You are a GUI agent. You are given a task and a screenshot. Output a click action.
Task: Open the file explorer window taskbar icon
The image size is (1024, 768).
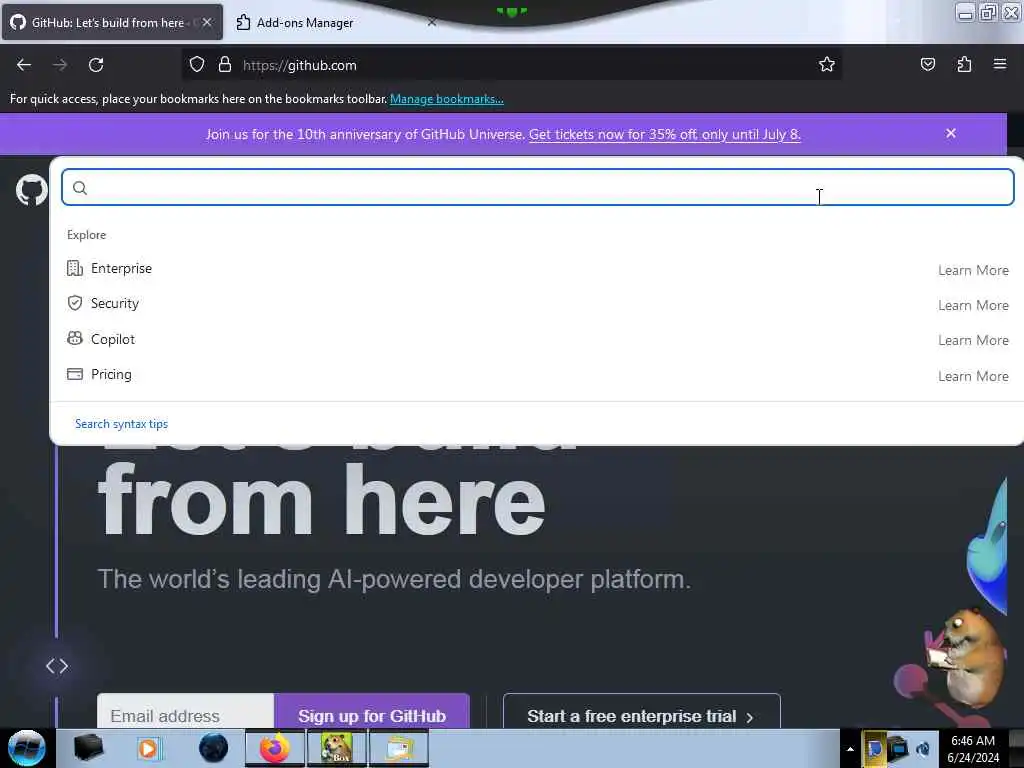click(x=399, y=748)
